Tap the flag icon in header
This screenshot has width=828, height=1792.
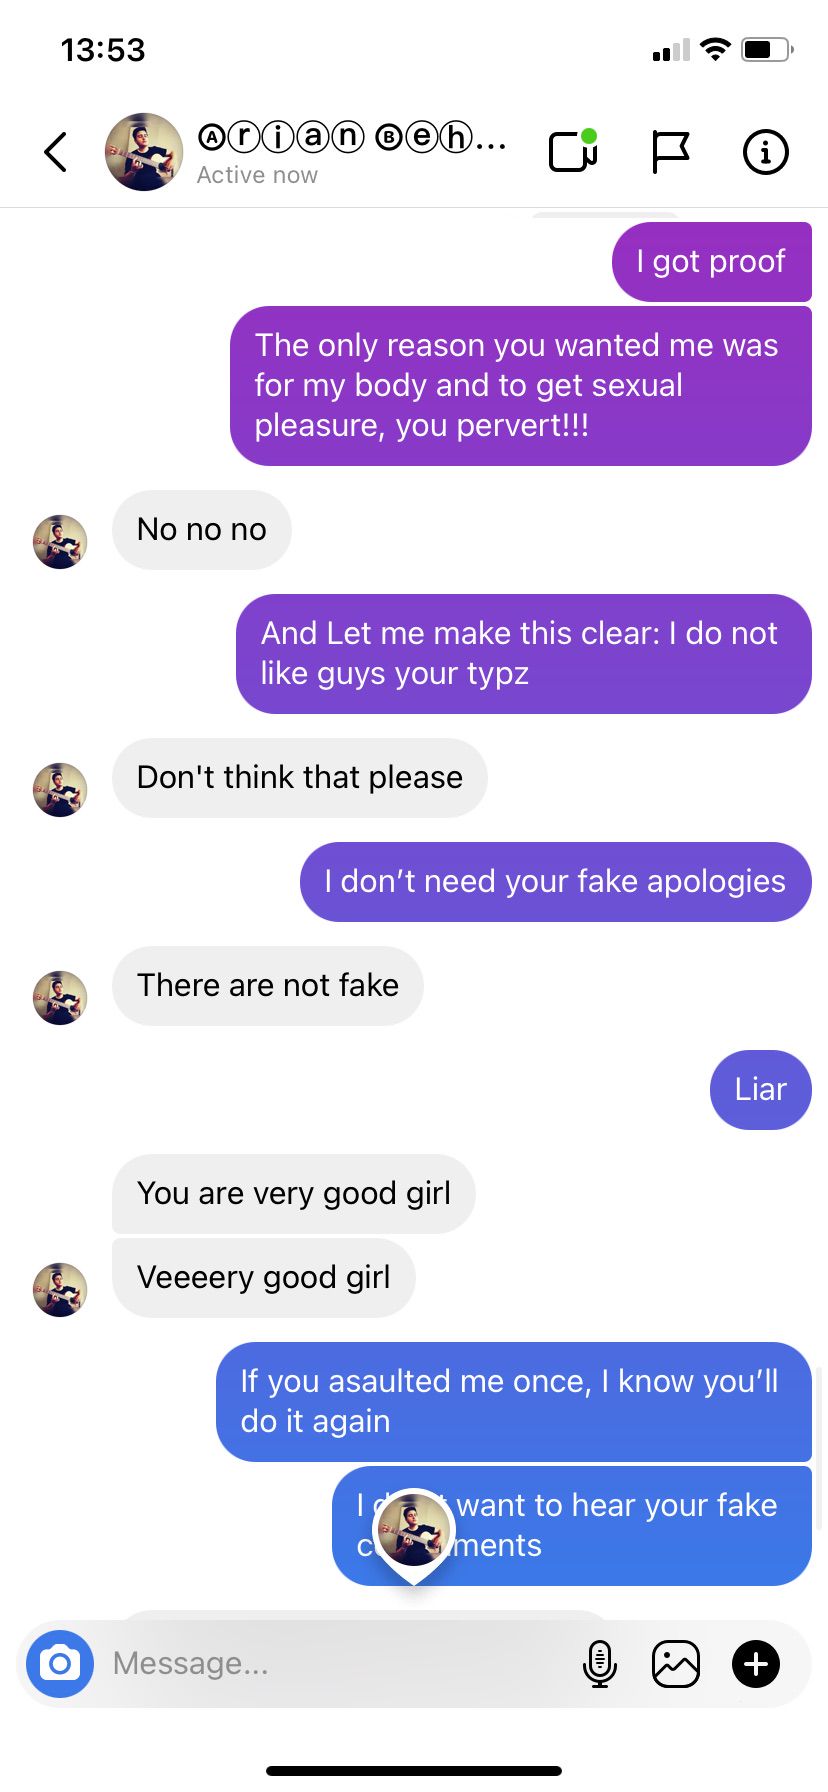(670, 152)
